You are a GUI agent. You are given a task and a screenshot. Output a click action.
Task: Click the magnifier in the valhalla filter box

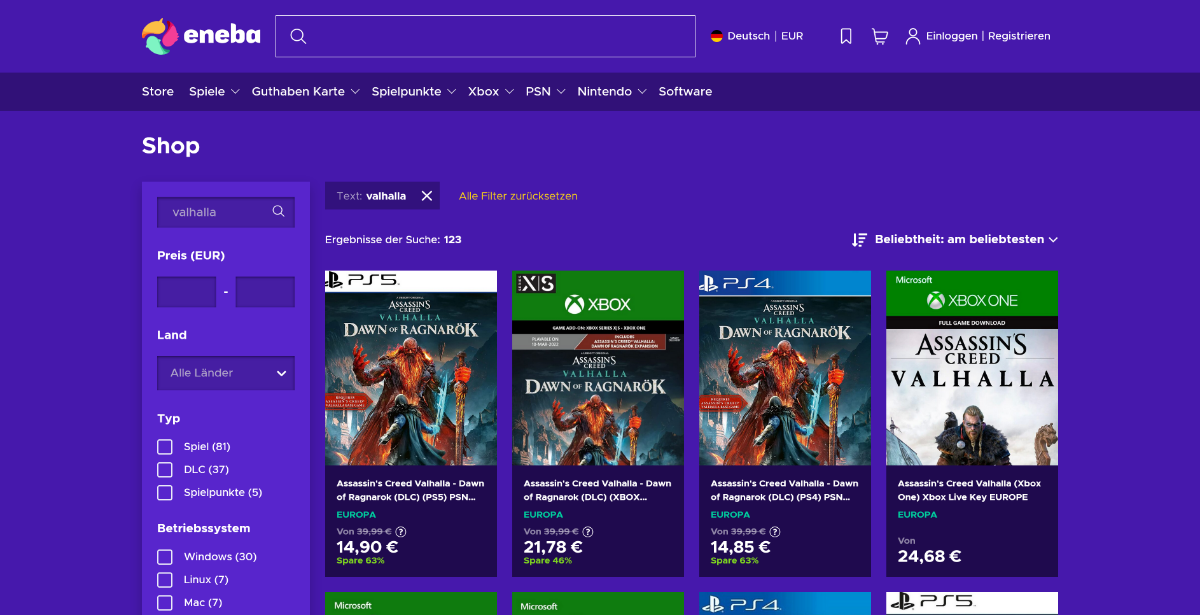point(279,212)
